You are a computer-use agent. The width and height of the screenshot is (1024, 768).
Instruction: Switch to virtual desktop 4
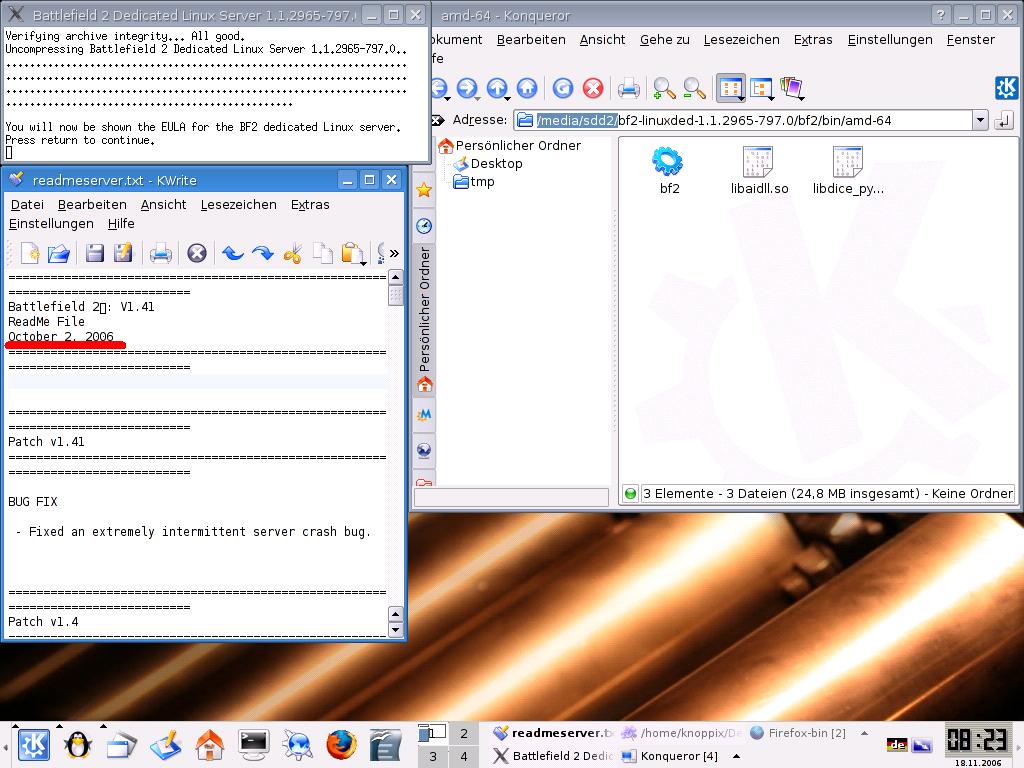pos(464,756)
